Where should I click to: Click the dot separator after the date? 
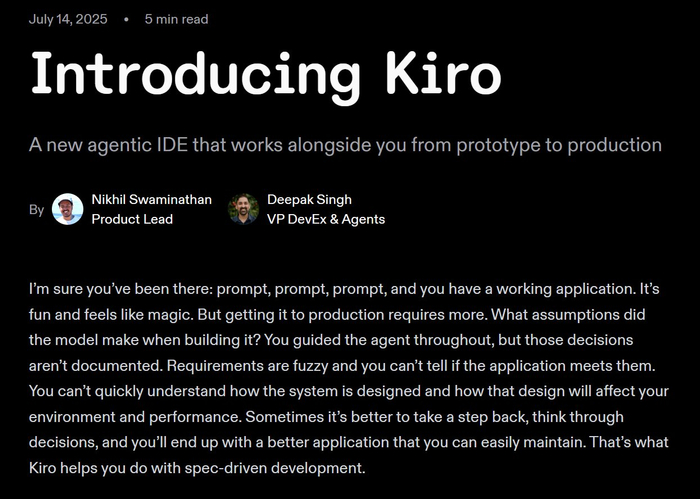(x=126, y=19)
